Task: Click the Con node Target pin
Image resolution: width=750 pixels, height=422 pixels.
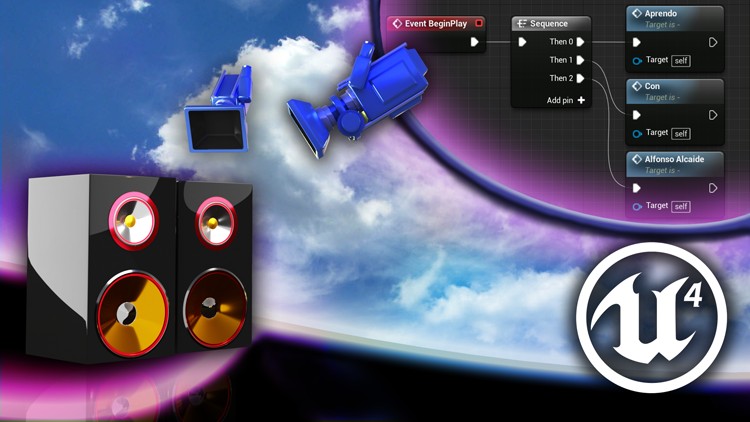Action: point(637,133)
